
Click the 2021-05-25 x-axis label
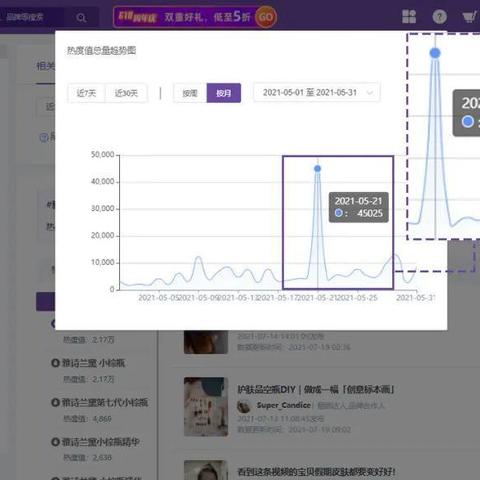pos(358,297)
